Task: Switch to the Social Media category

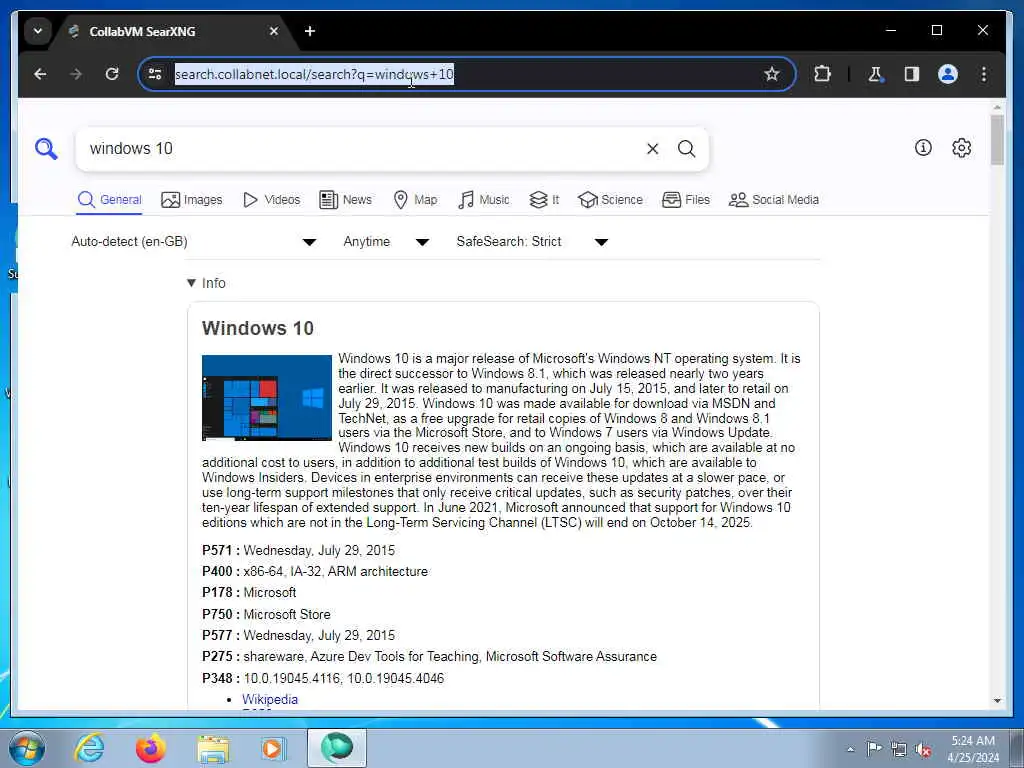Action: [774, 200]
